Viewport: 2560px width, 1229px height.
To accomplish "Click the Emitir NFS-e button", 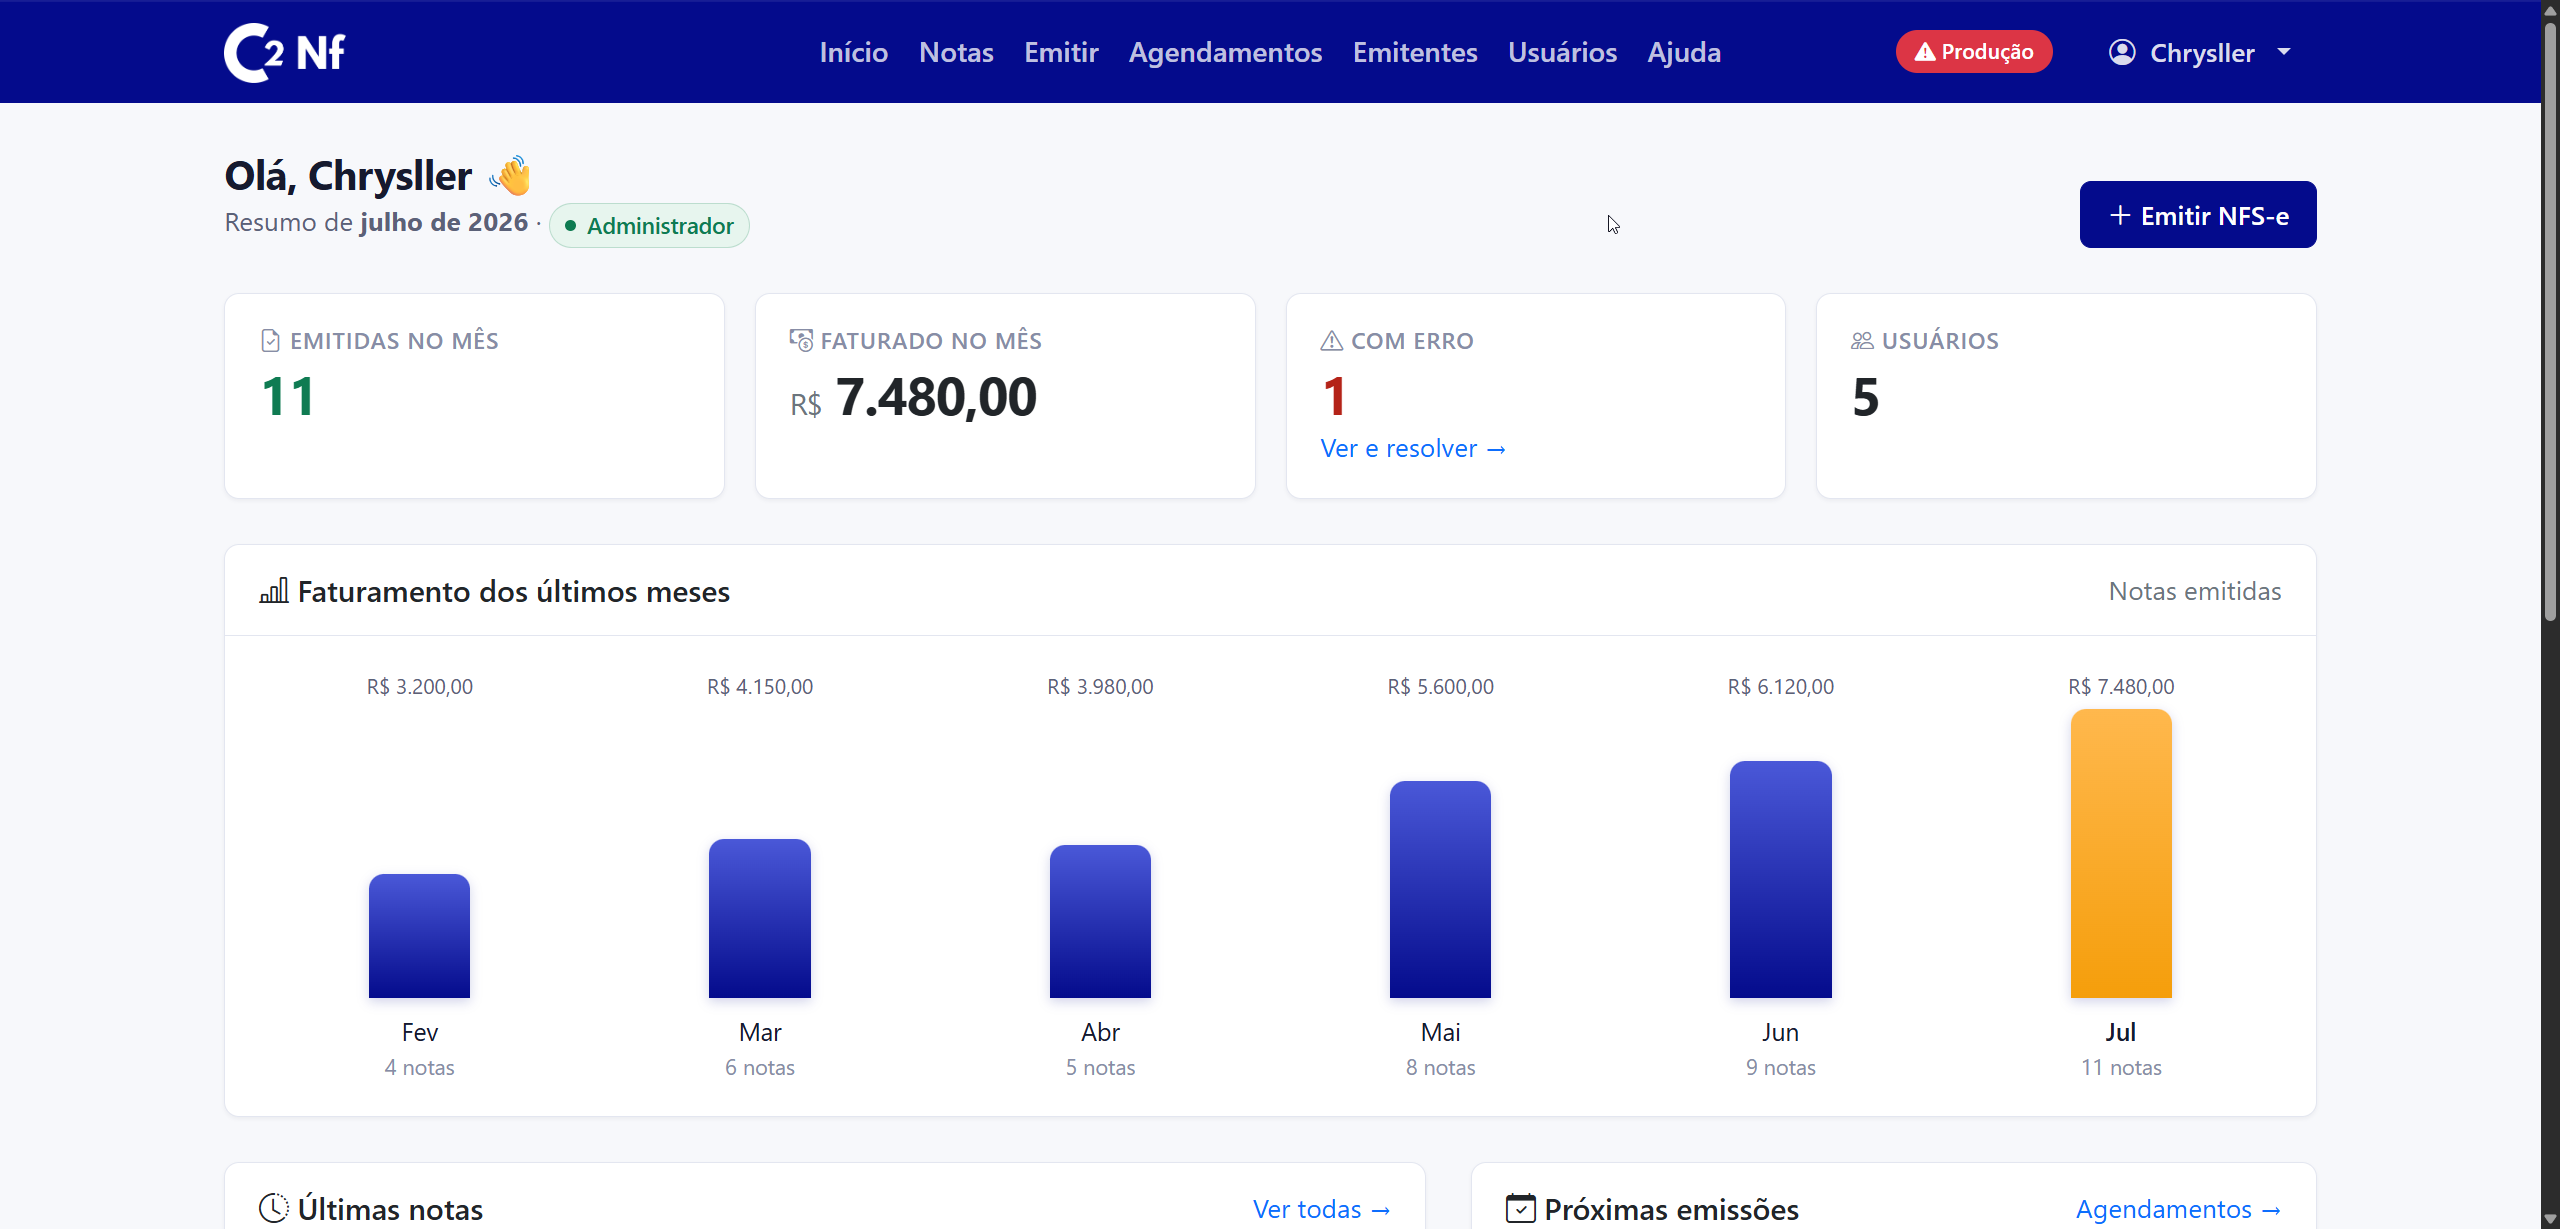I will click(2198, 214).
